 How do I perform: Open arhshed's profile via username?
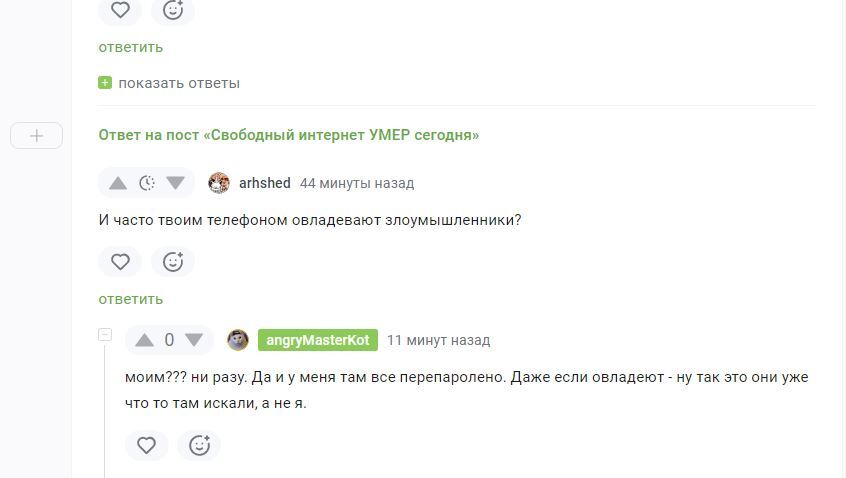click(264, 183)
